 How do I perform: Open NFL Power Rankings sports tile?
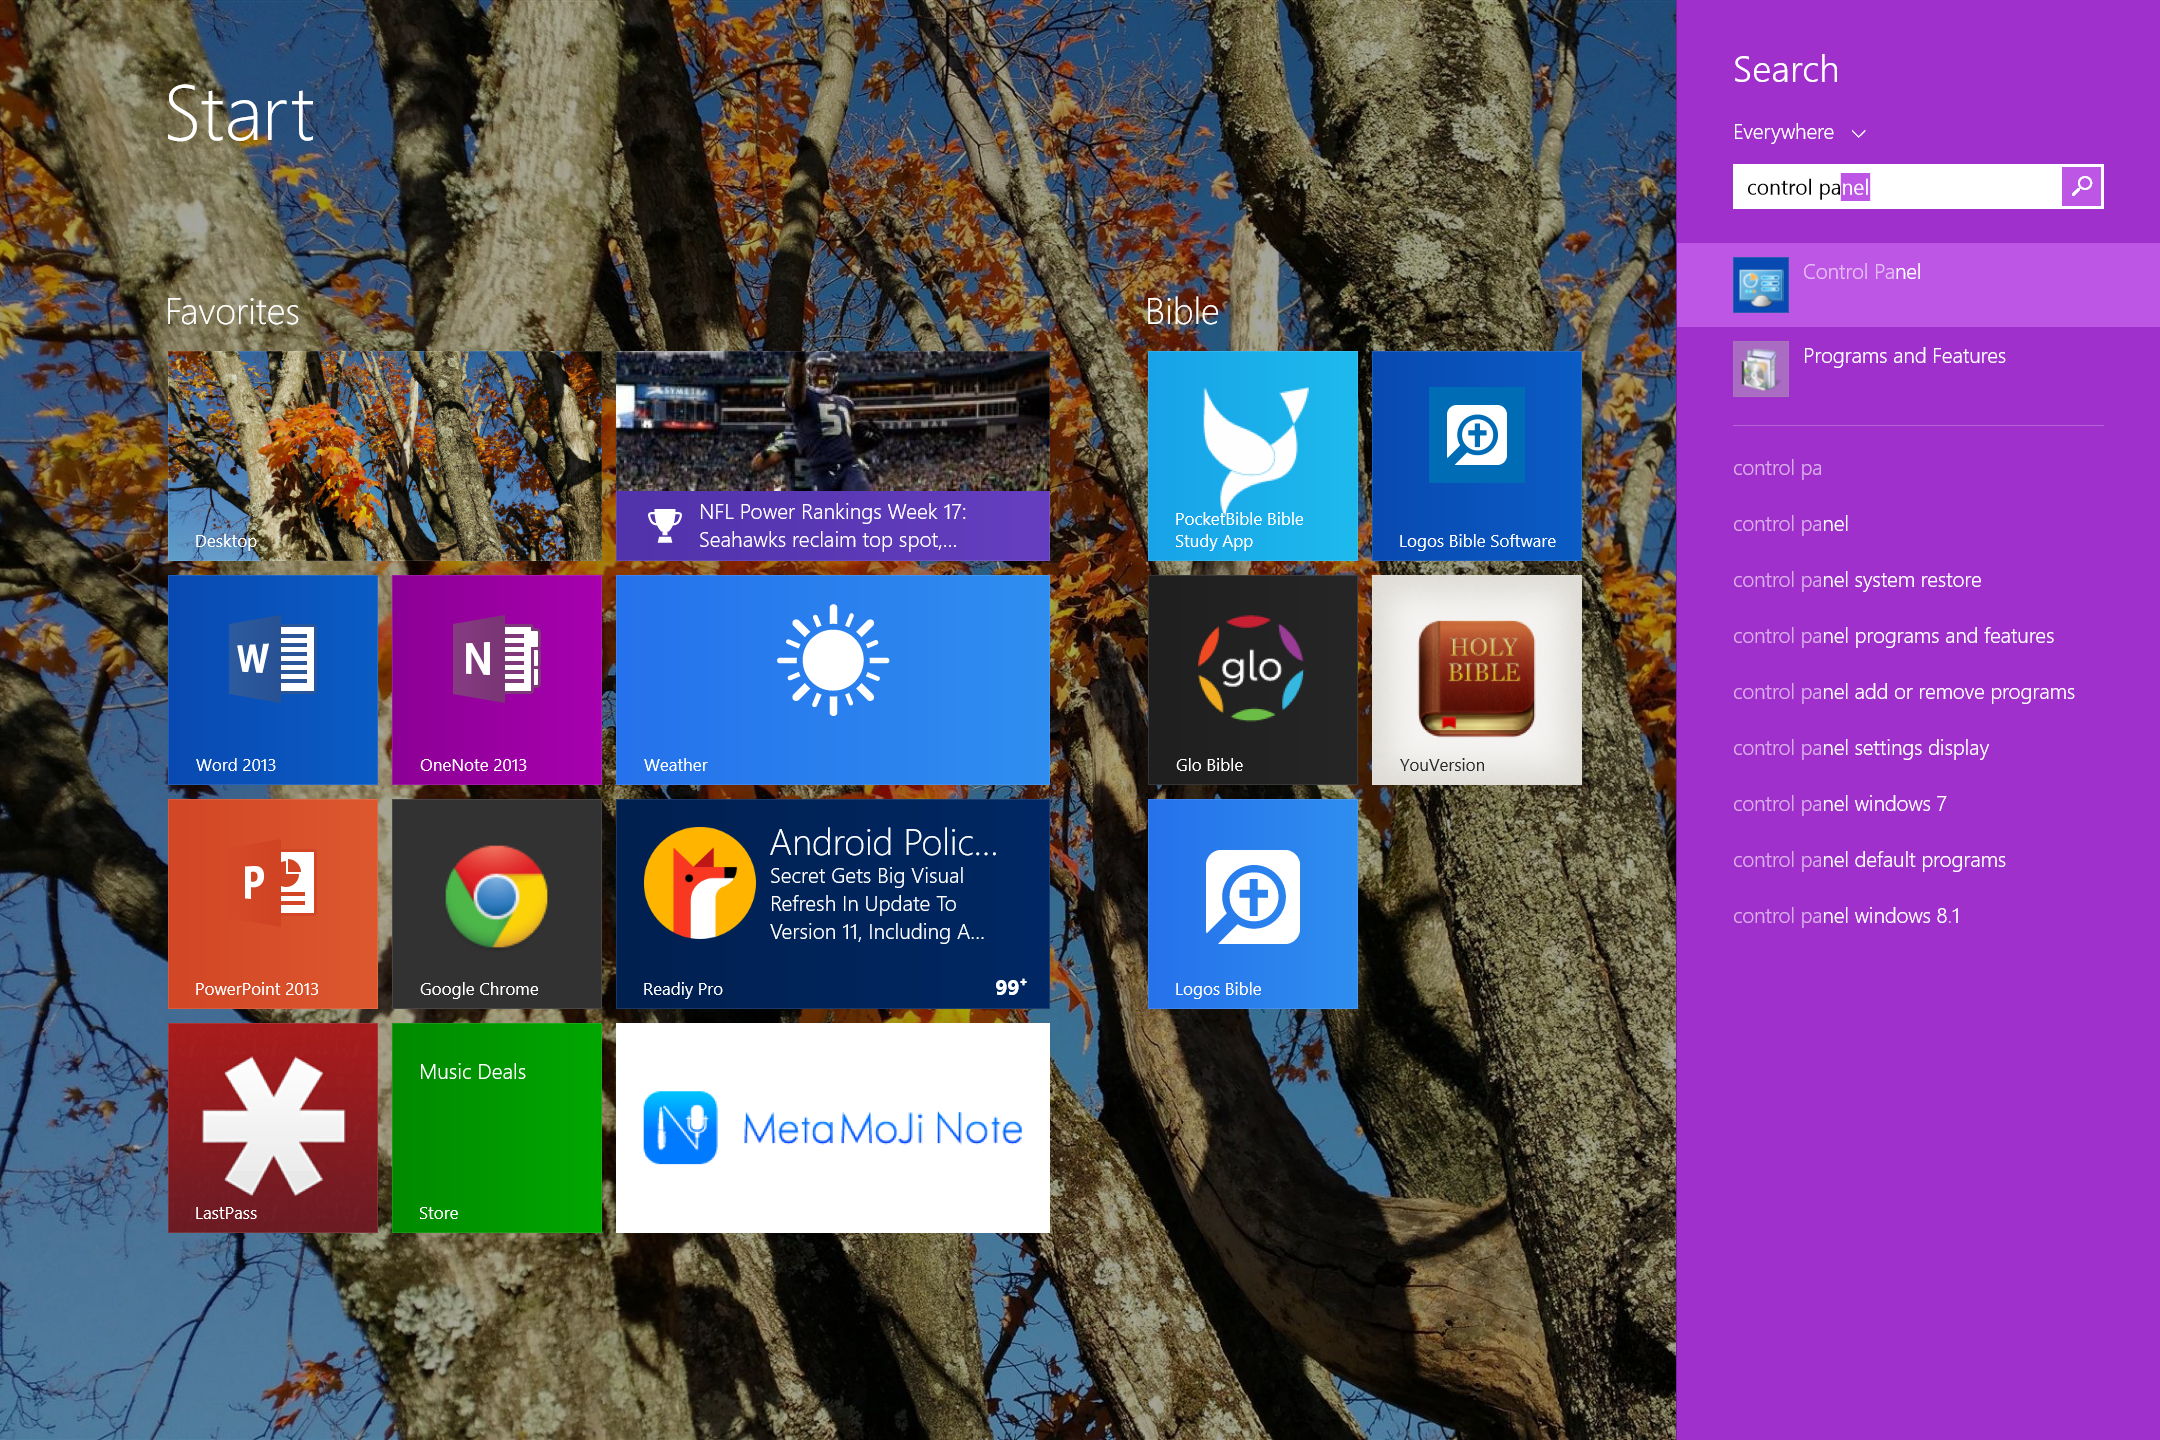coord(833,456)
